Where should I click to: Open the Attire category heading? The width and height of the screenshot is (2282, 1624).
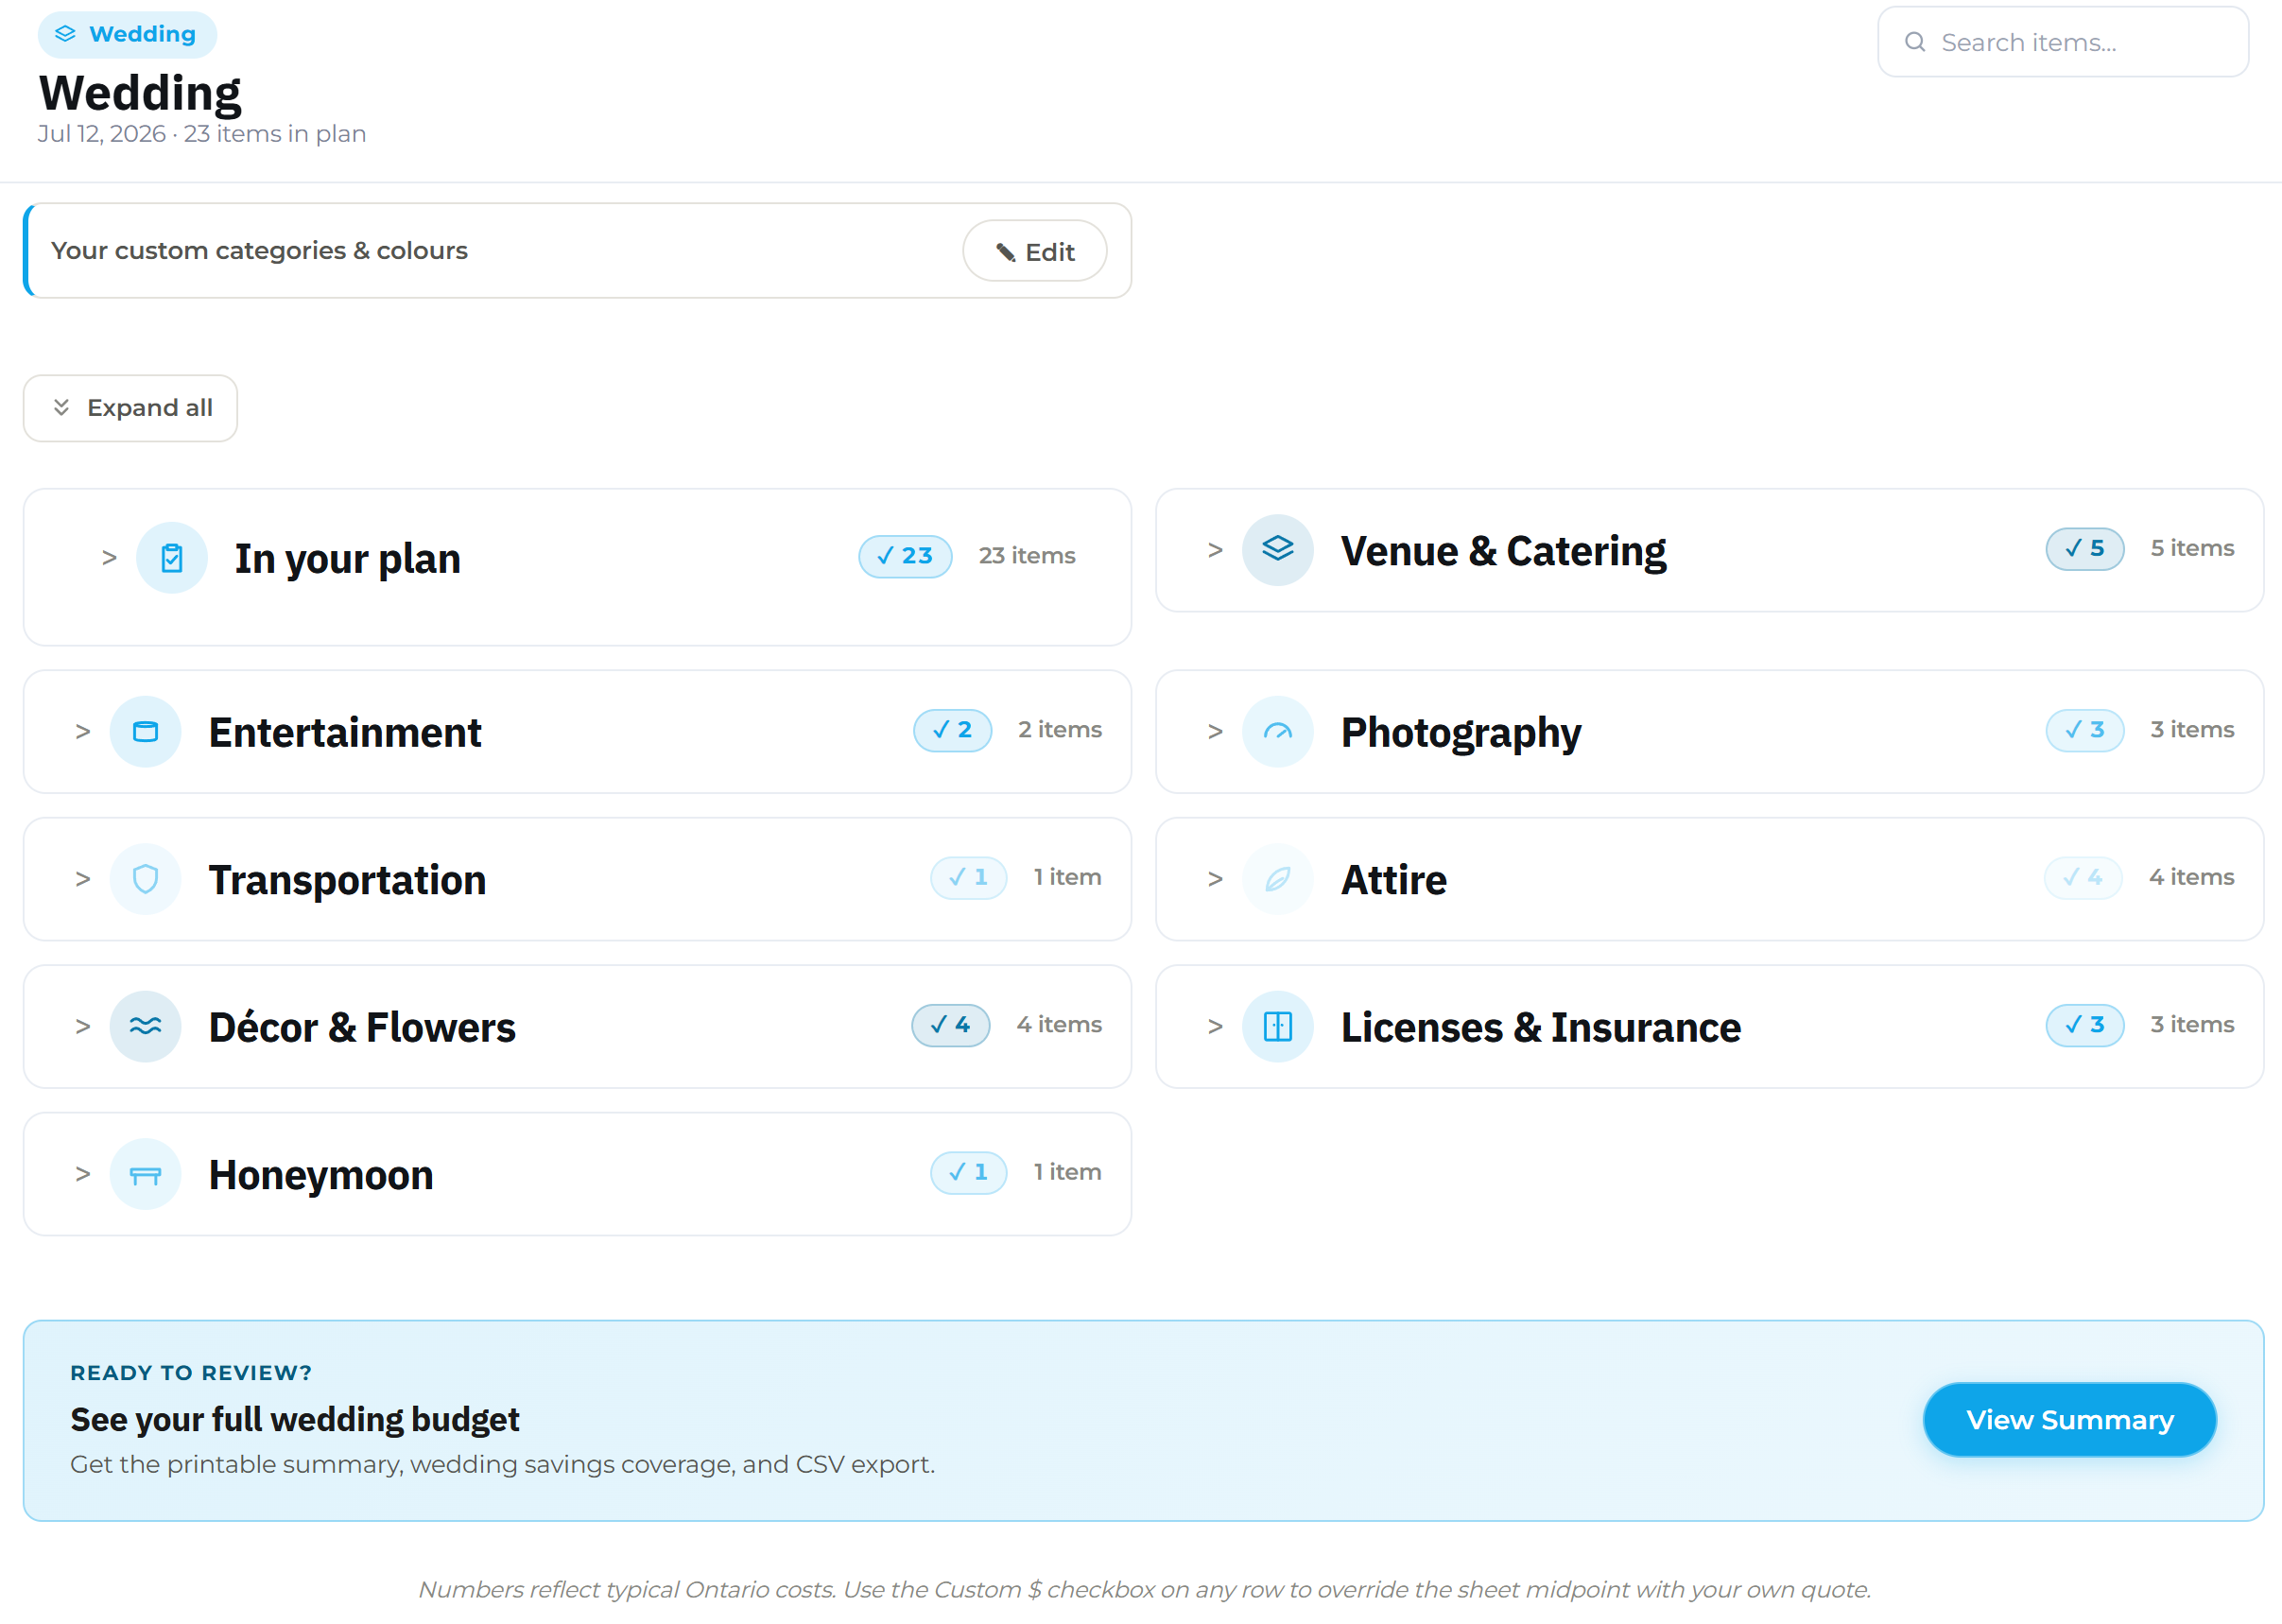(1393, 879)
